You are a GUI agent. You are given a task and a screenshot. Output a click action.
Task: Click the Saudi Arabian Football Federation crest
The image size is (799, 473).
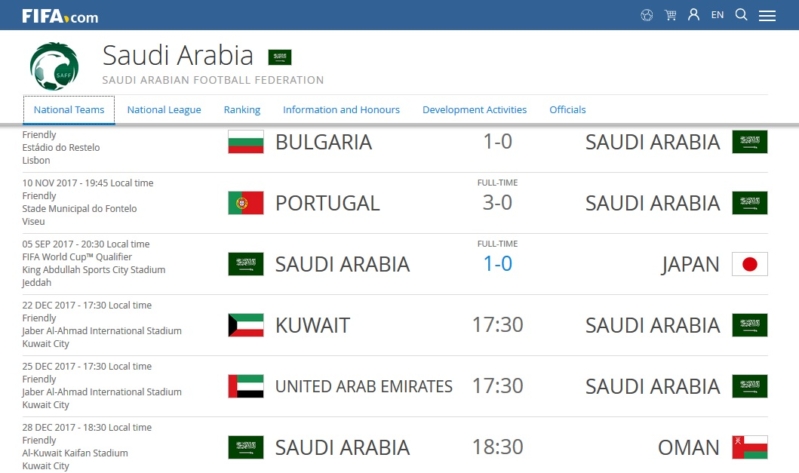(x=55, y=66)
